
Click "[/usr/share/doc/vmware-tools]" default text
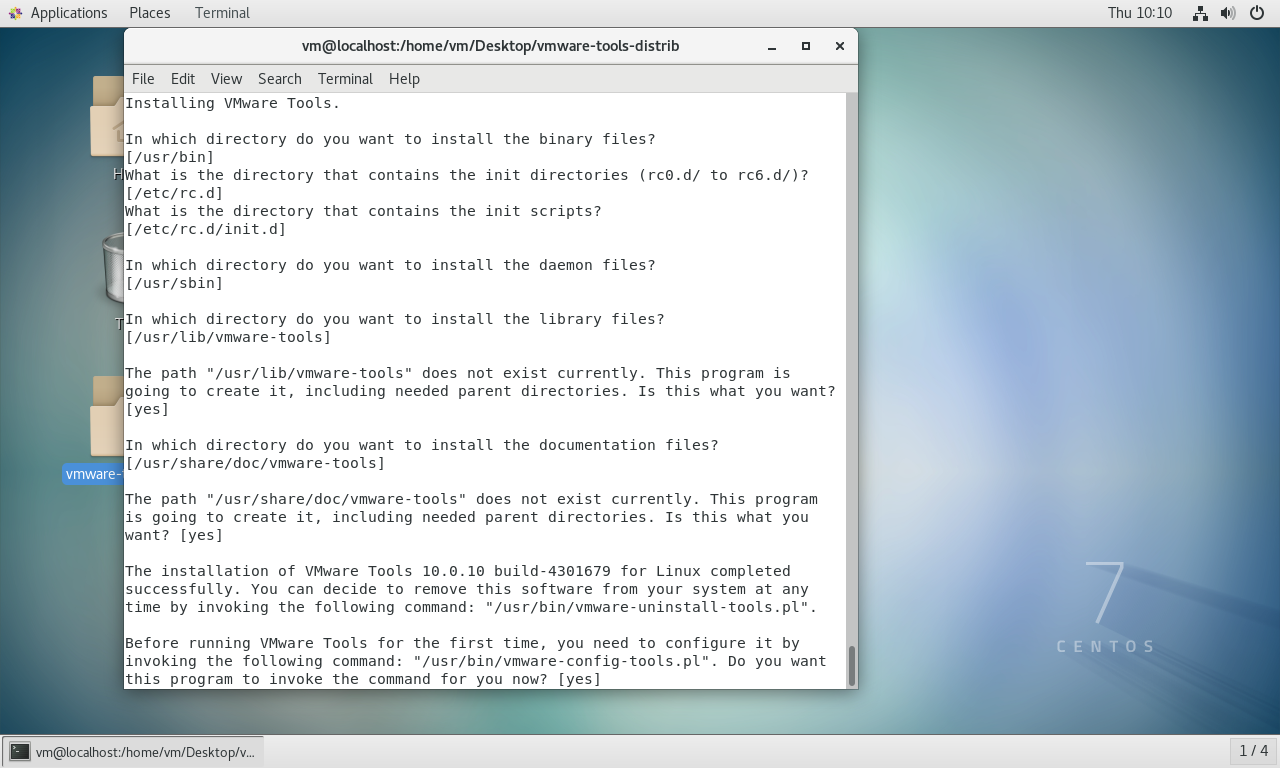255,463
